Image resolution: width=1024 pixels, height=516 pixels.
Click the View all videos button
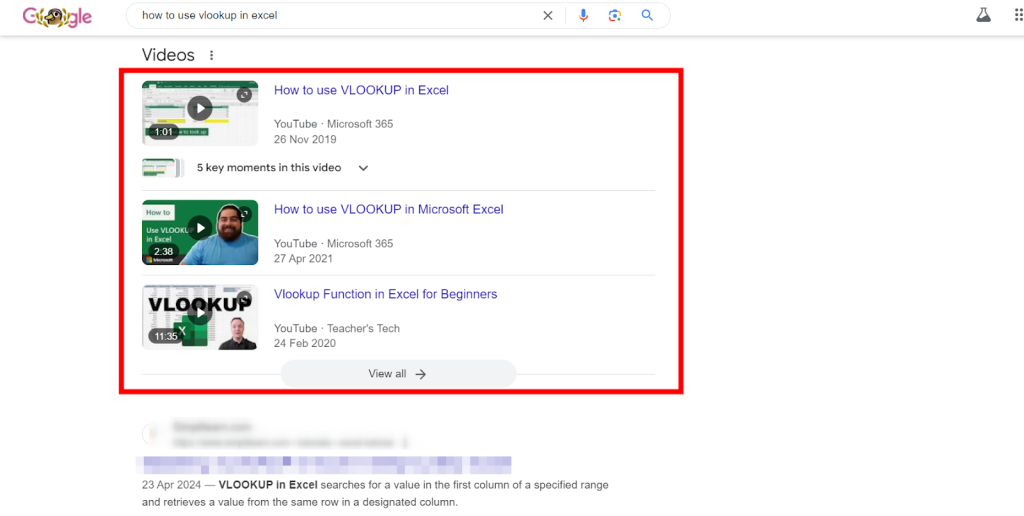tap(398, 374)
